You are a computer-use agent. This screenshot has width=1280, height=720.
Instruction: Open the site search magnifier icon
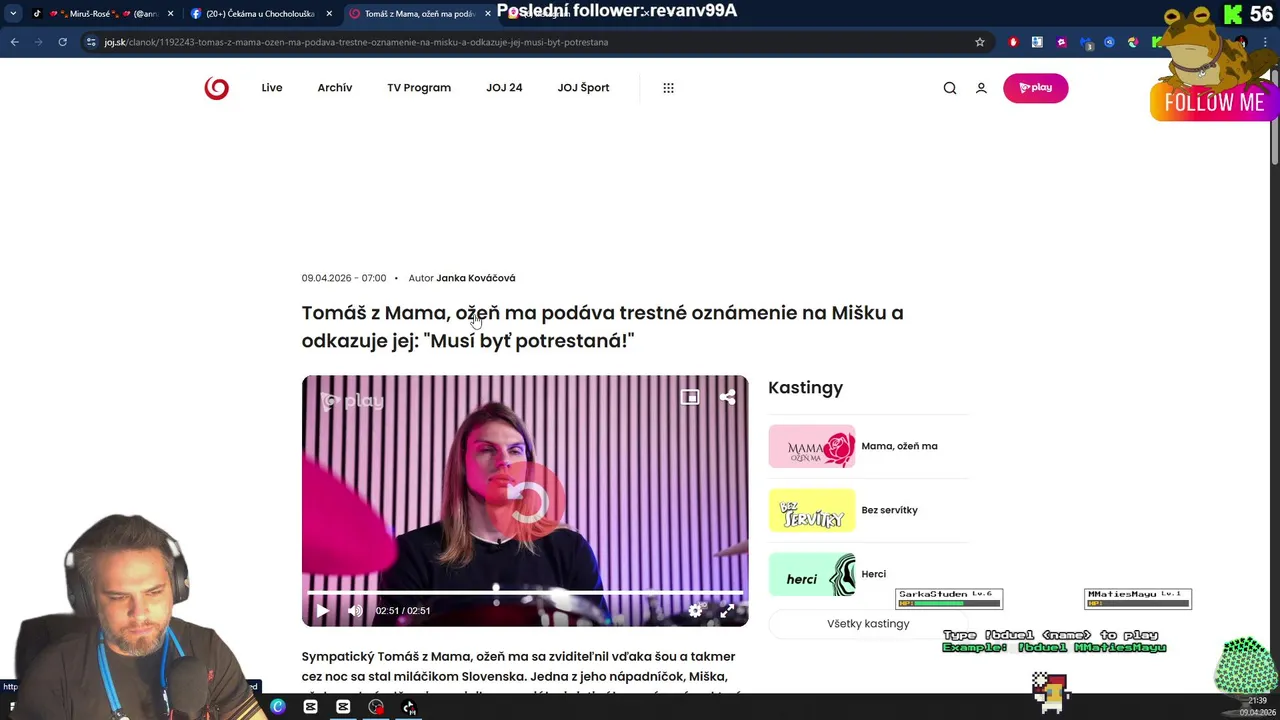(x=950, y=88)
